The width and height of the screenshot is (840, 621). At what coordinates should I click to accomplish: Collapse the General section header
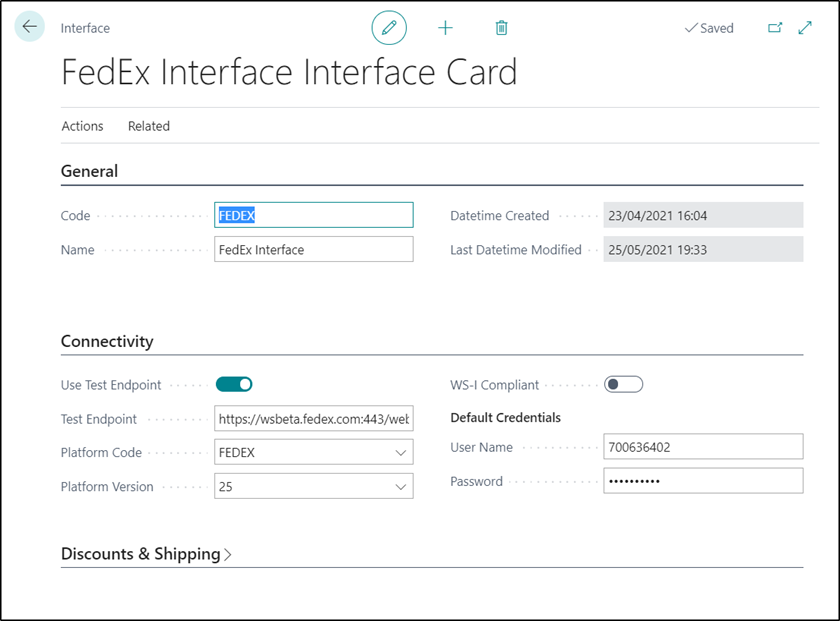pos(89,171)
